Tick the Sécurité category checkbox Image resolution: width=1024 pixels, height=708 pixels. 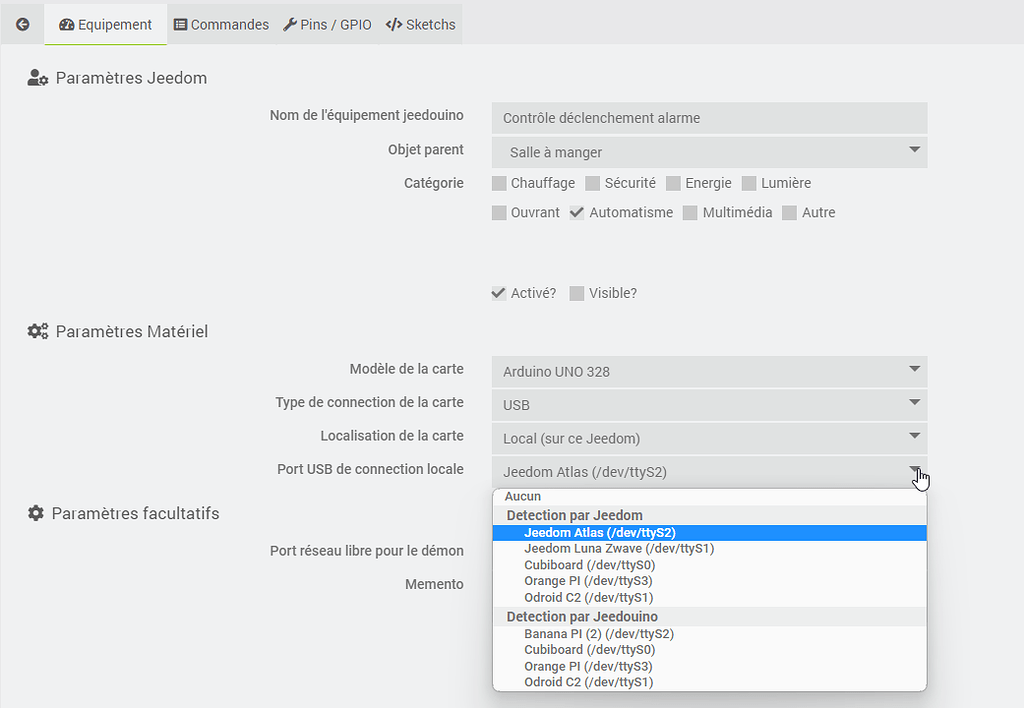pyautogui.click(x=593, y=183)
